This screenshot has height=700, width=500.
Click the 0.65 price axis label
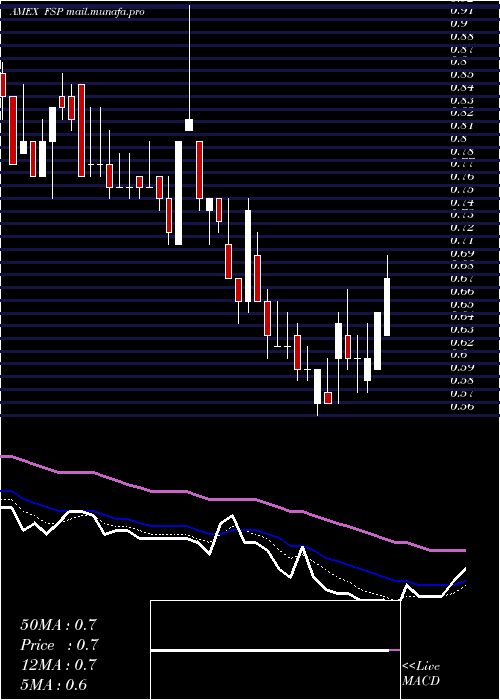pos(462,304)
